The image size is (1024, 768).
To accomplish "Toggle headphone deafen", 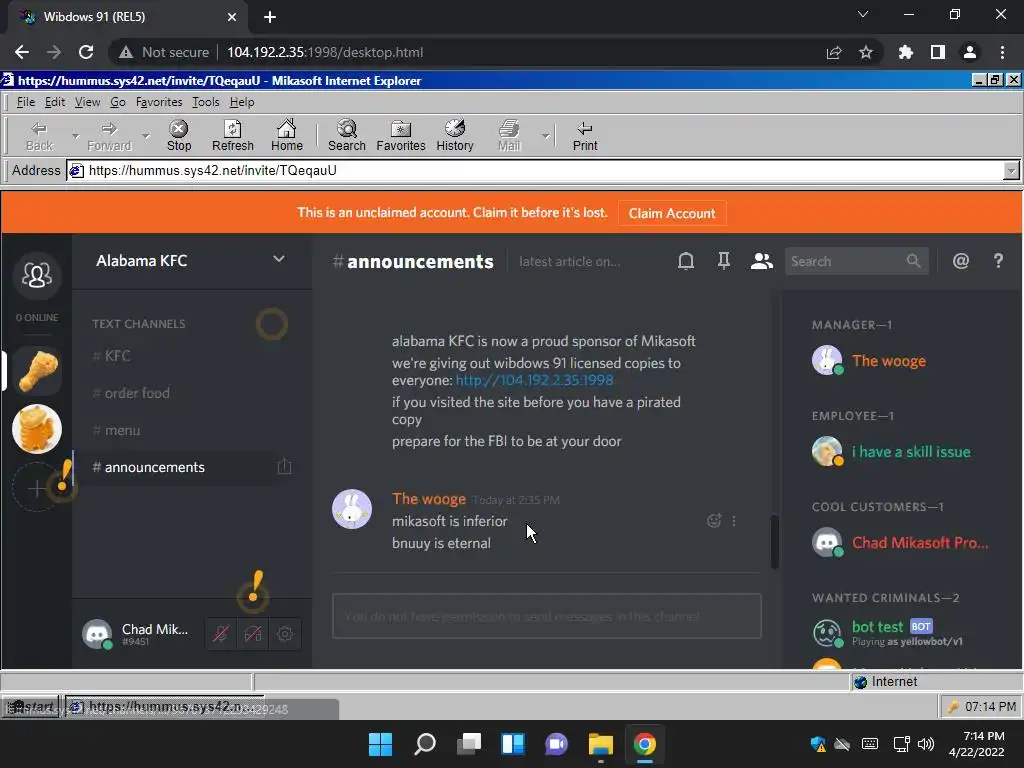I will pos(253,633).
